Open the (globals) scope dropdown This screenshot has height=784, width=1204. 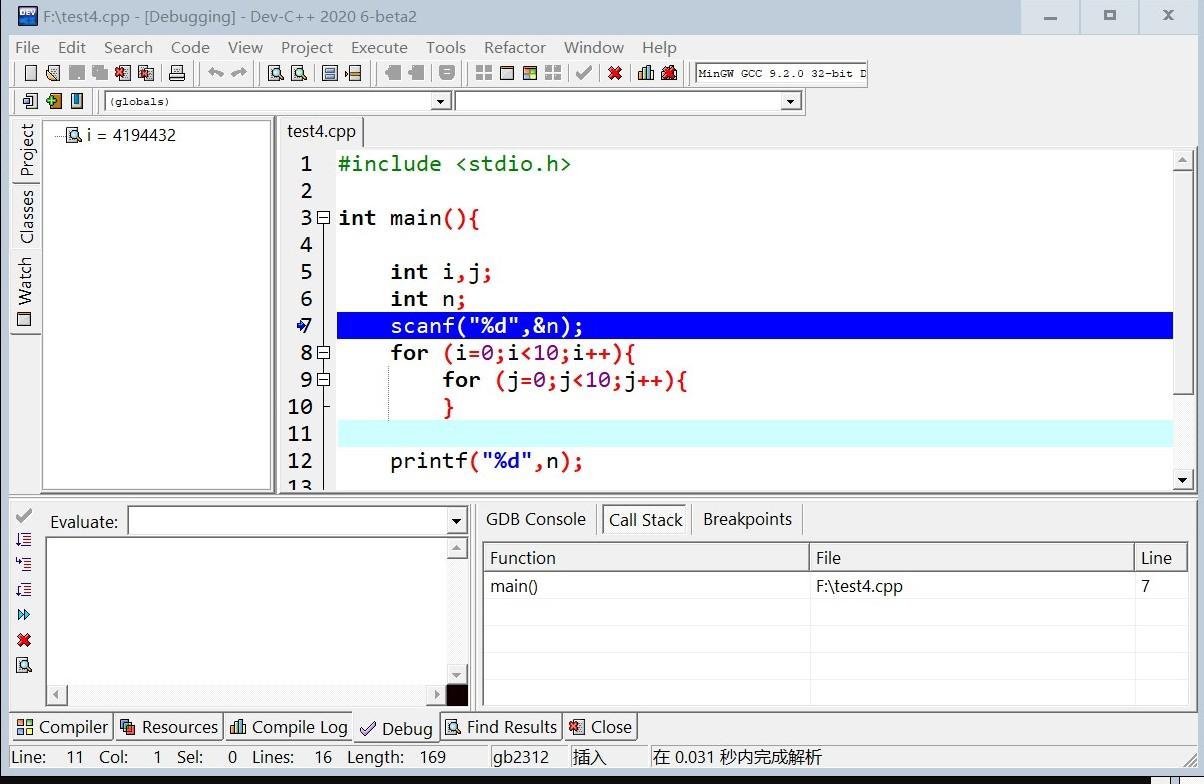[440, 101]
